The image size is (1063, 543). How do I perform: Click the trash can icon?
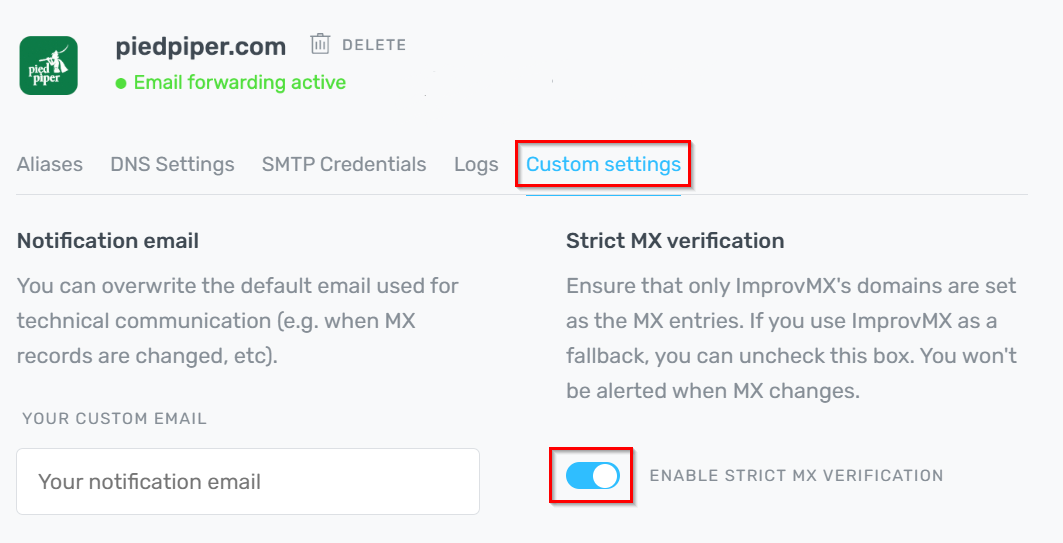320,44
